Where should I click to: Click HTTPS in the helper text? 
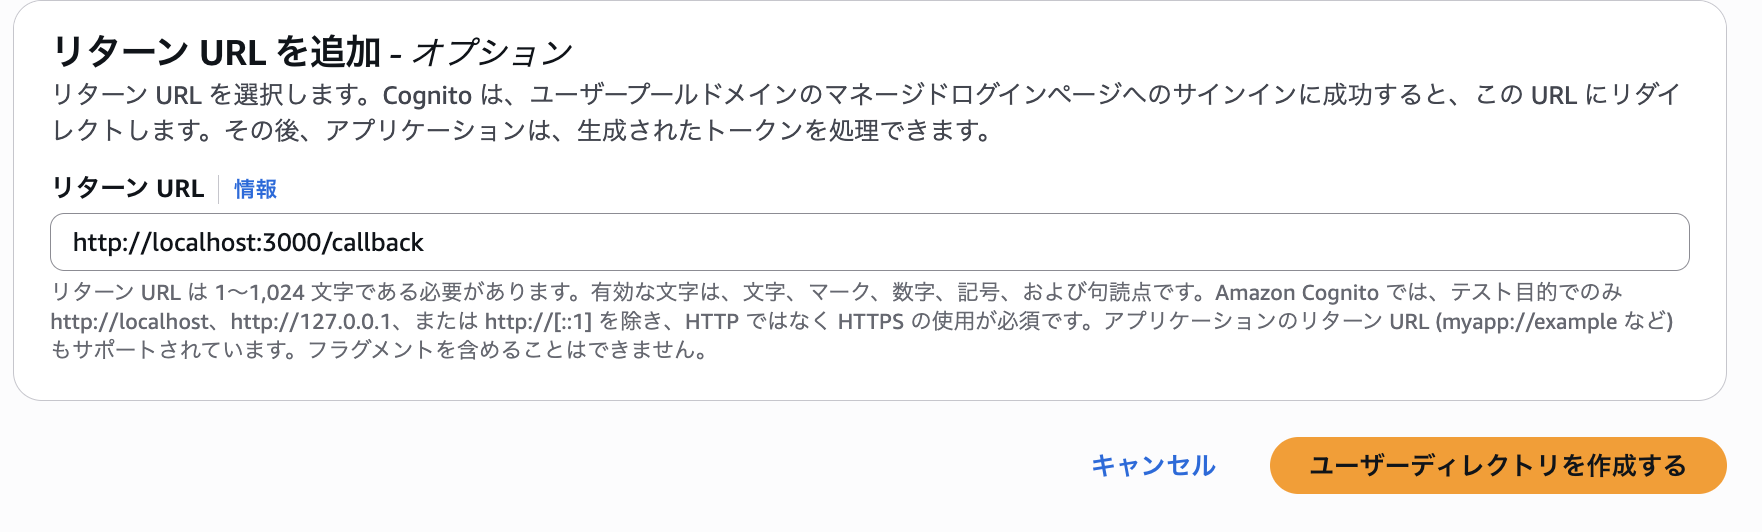[871, 322]
